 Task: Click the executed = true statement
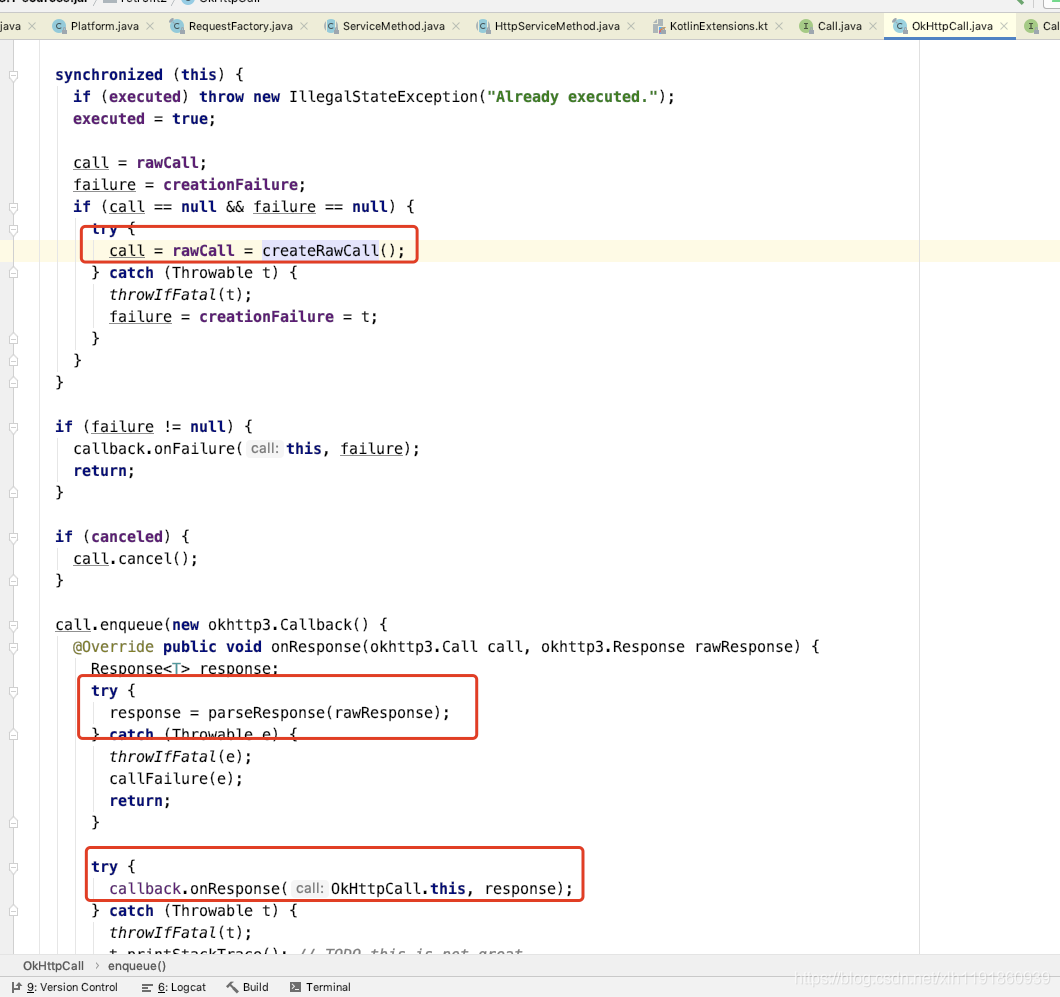pyautogui.click(x=144, y=119)
